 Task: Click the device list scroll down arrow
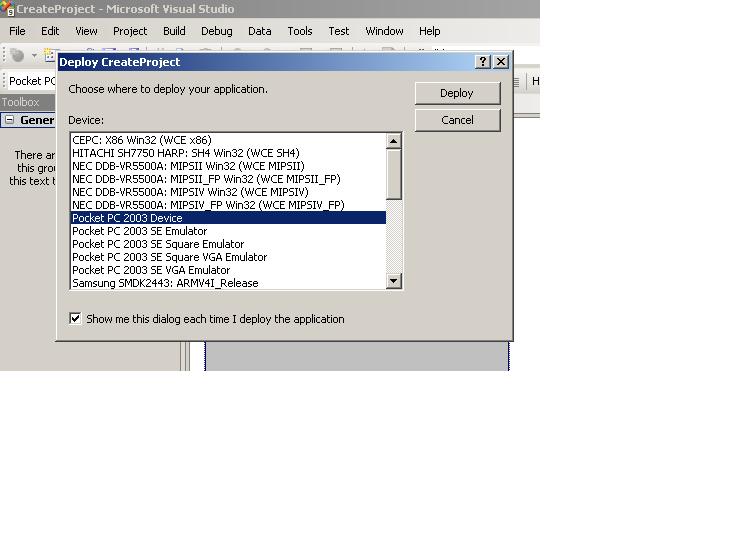tap(394, 281)
